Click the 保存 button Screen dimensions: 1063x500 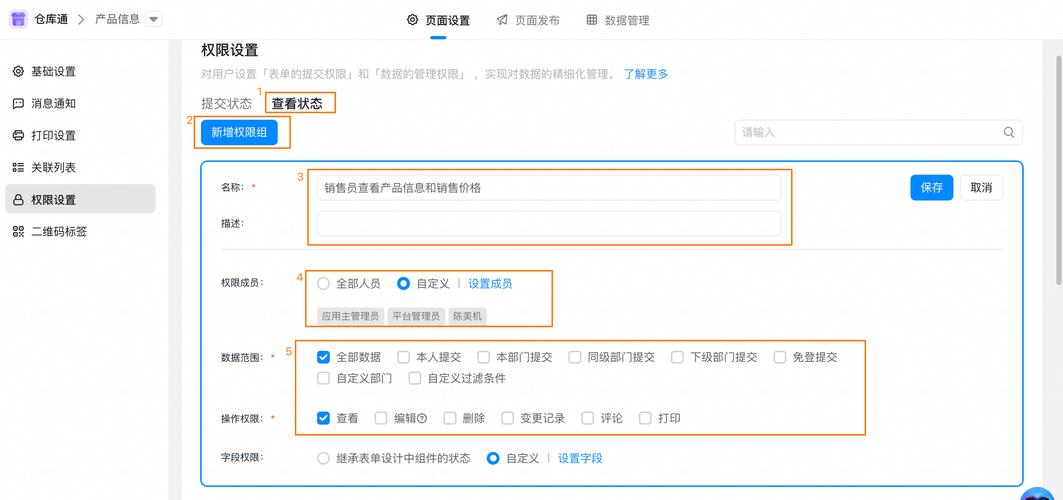[931, 188]
